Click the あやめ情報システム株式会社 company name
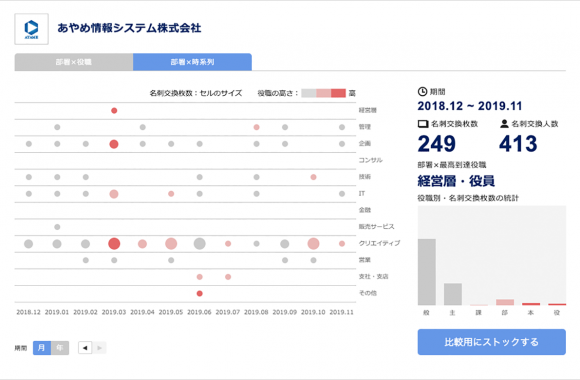The width and height of the screenshot is (580, 380). pyautogui.click(x=129, y=28)
